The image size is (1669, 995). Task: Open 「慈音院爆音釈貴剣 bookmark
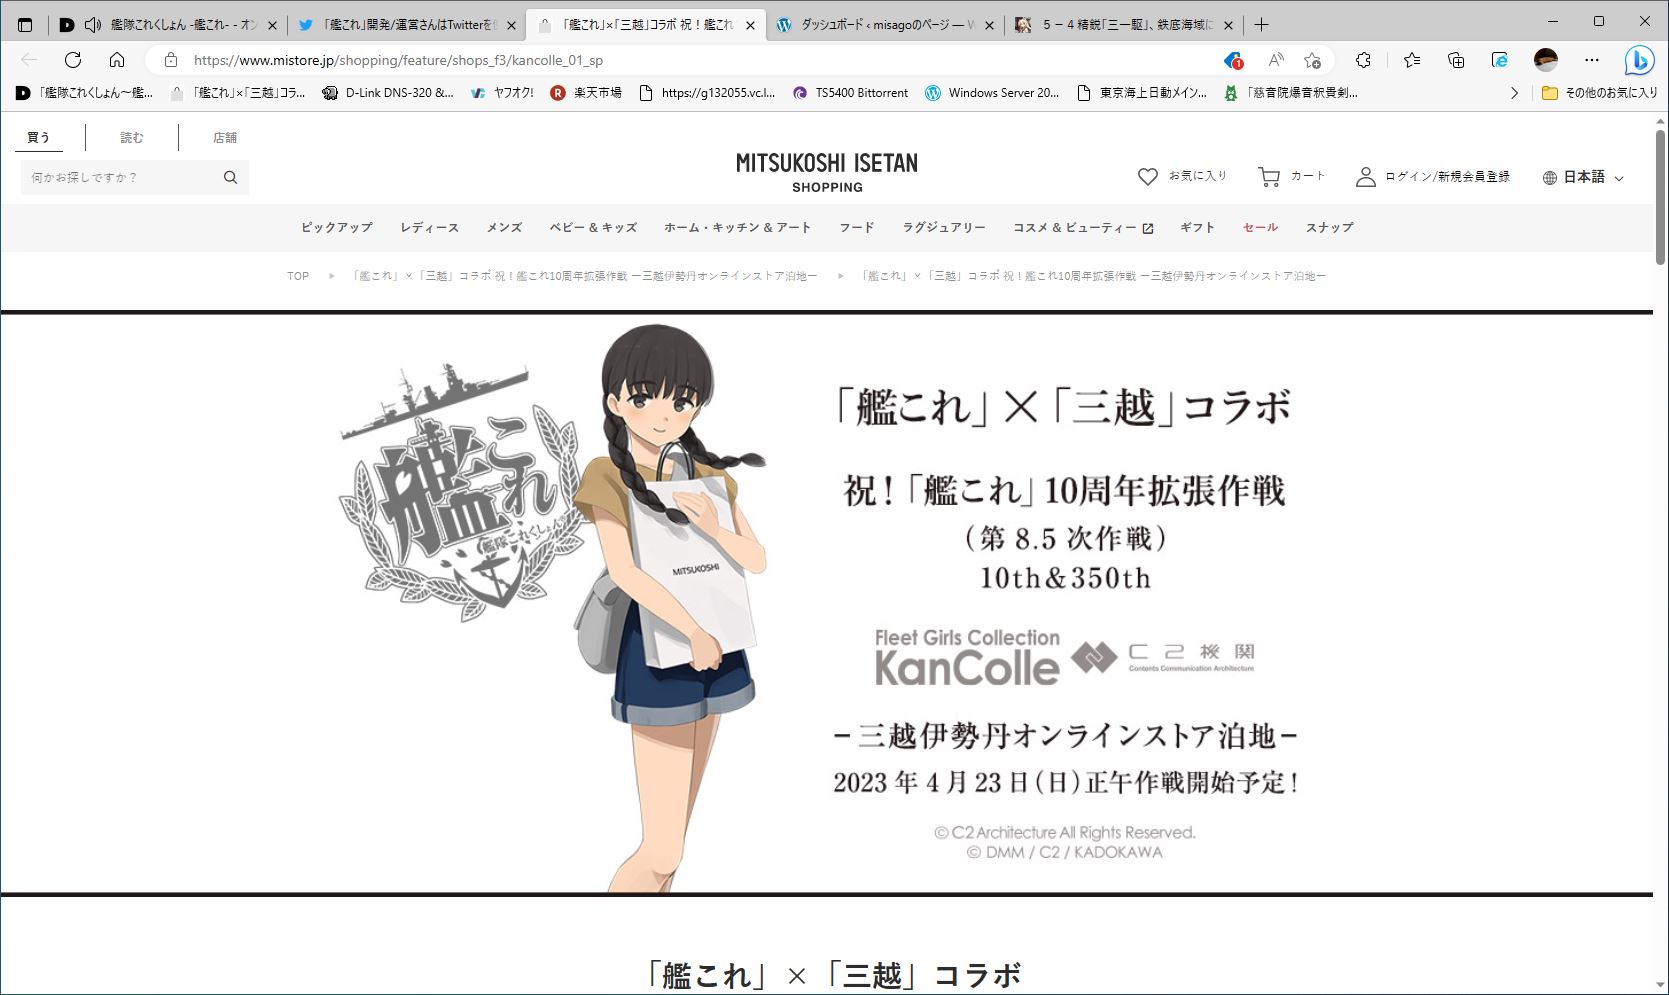pyautogui.click(x=1291, y=93)
